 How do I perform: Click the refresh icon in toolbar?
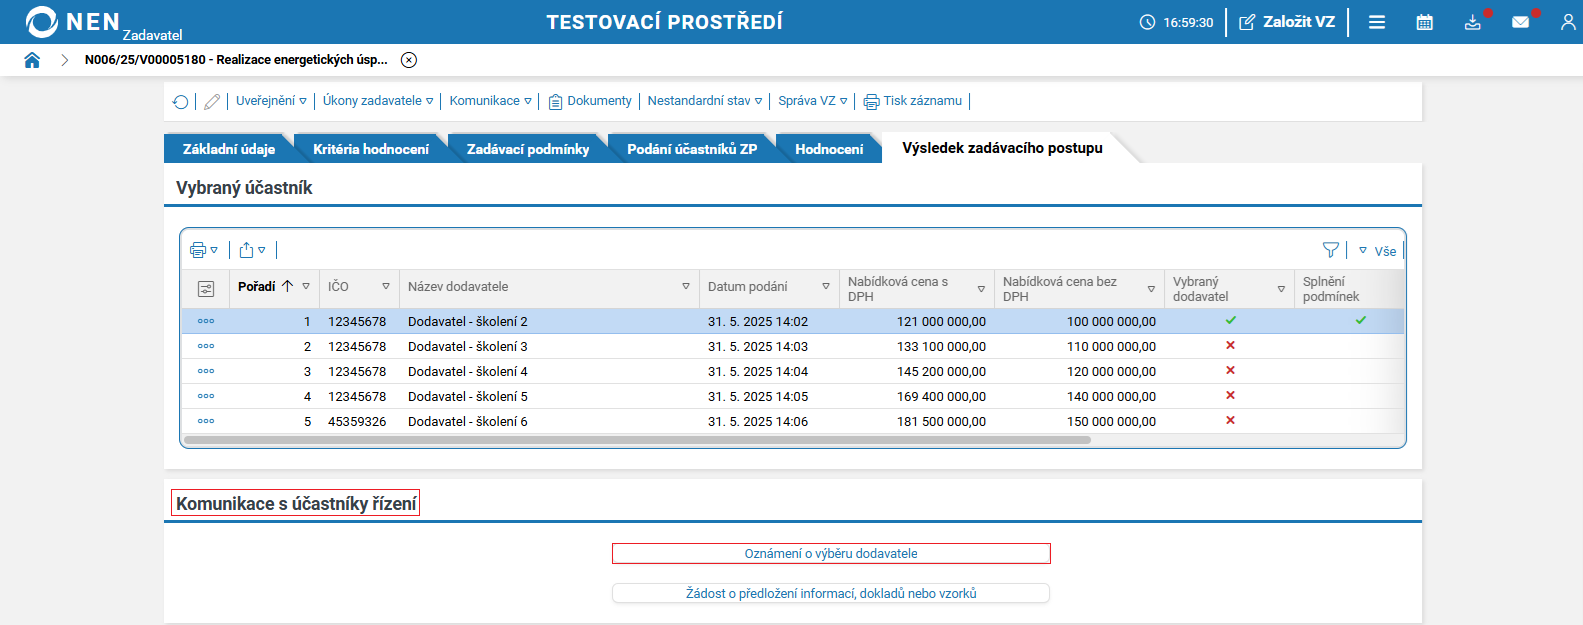pos(181,102)
